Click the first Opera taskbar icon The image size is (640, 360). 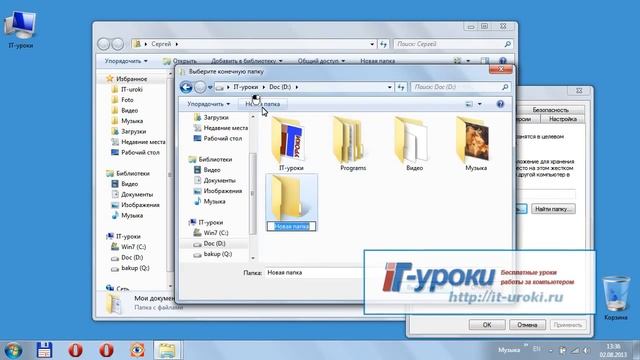pyautogui.click(x=75, y=350)
